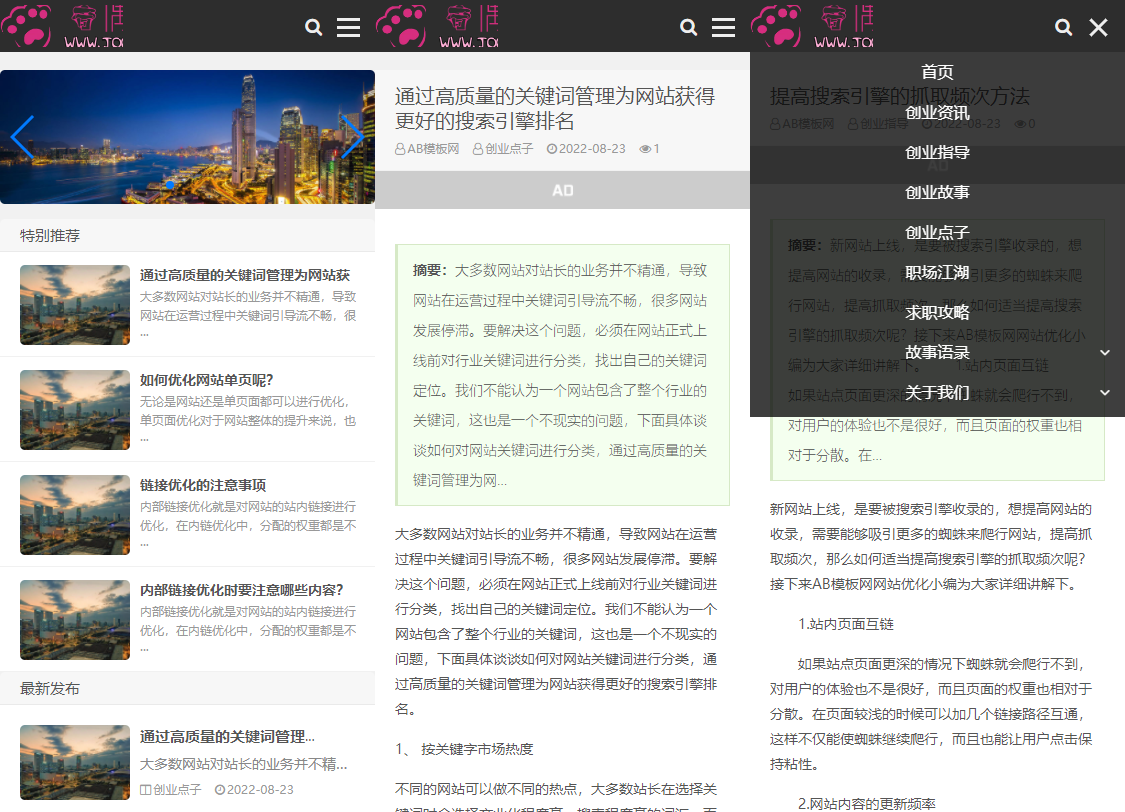
Task: Click the gray AD banner in middle panel
Action: coord(562,190)
